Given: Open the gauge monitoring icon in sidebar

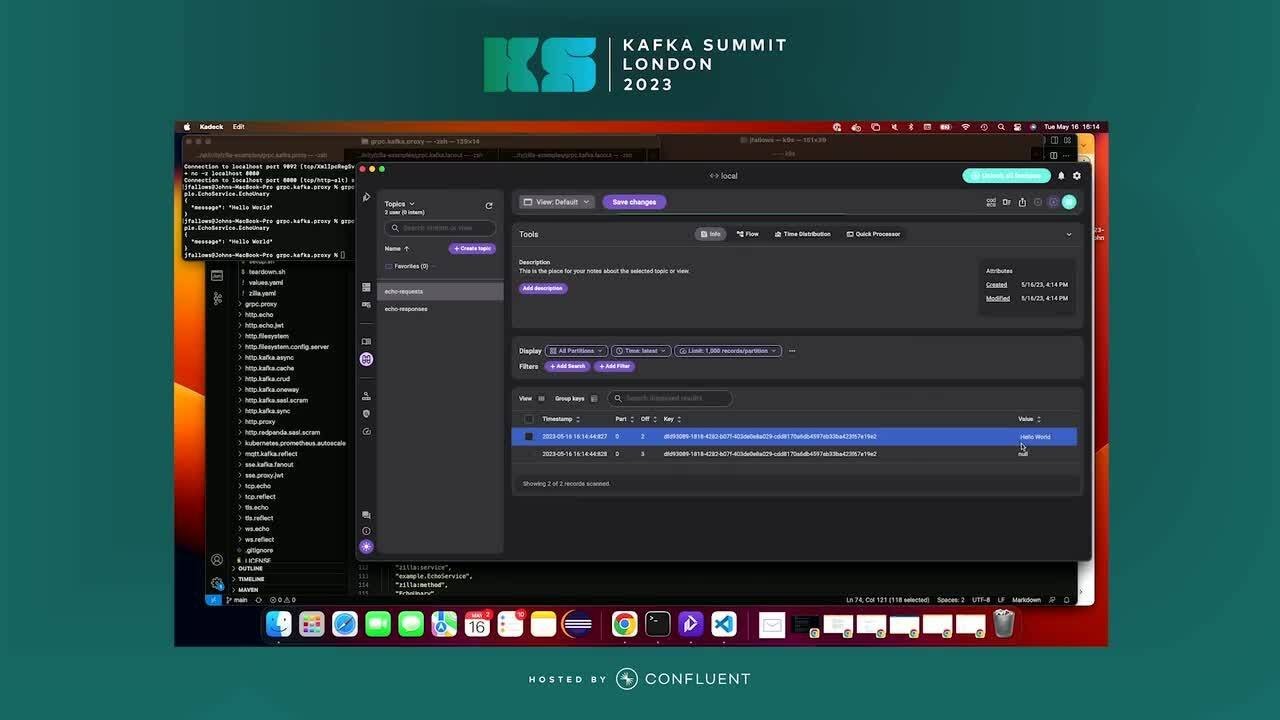Looking at the screenshot, I should coord(366,431).
